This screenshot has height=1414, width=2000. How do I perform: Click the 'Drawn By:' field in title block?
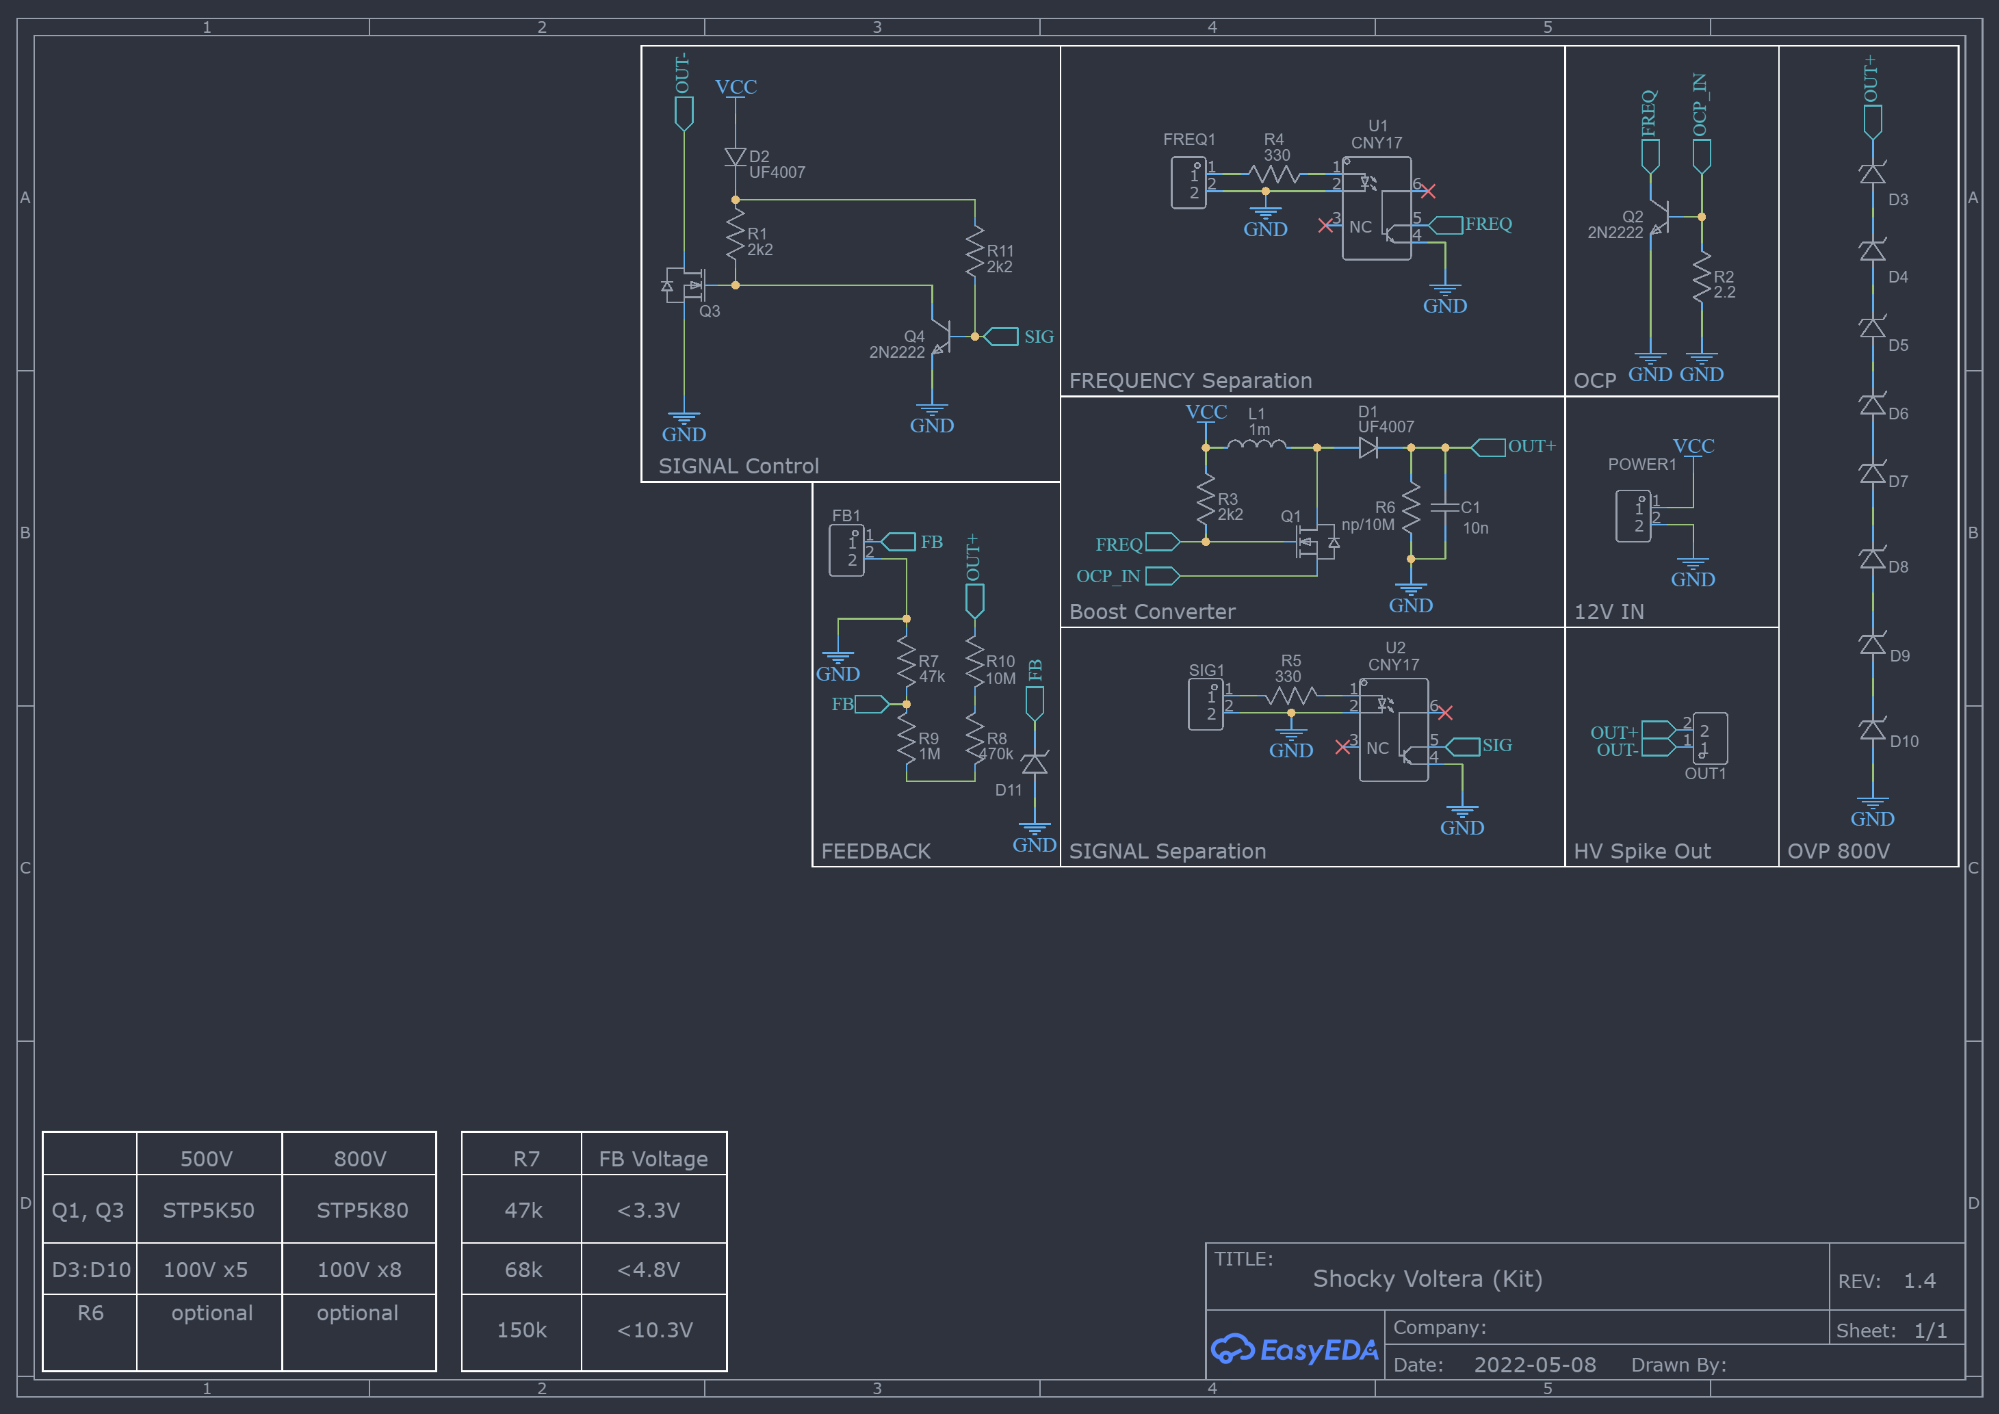point(1679,1365)
